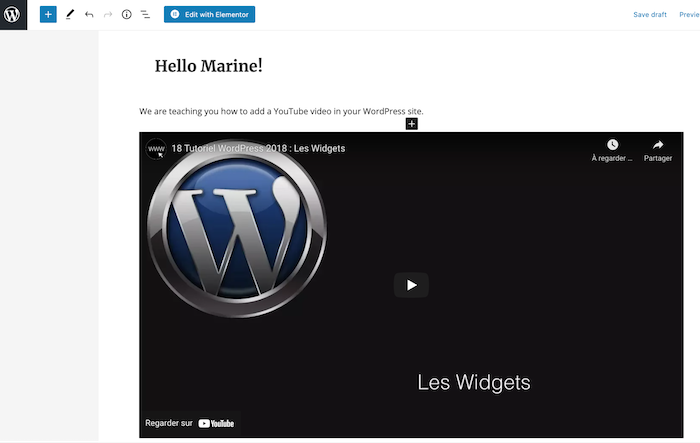Play the embedded YouTube video
Screen dimensions: 700x443
tap(411, 285)
